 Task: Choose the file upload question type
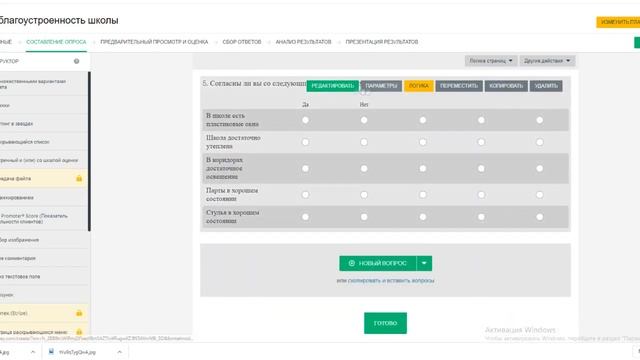click(44, 179)
